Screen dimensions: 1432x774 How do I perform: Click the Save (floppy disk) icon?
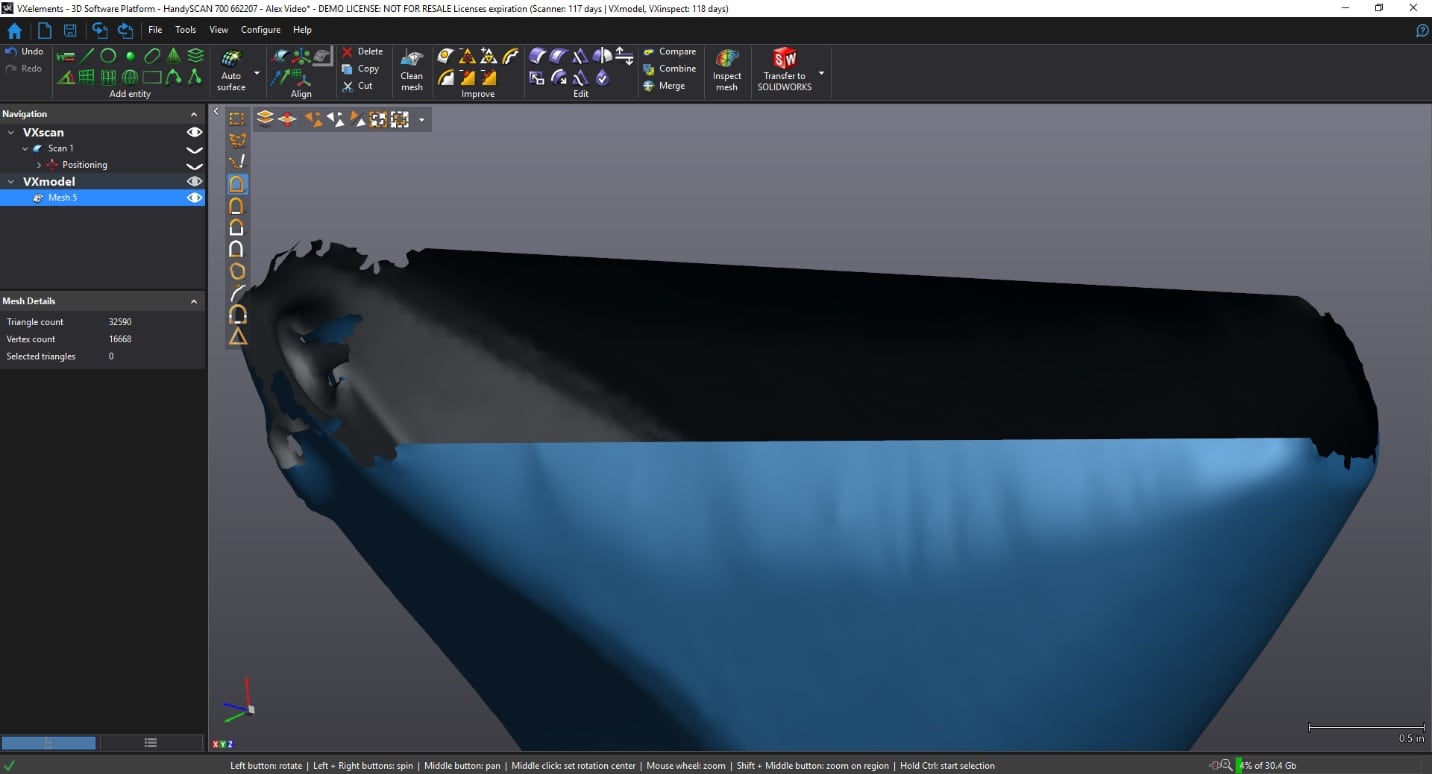tap(70, 30)
